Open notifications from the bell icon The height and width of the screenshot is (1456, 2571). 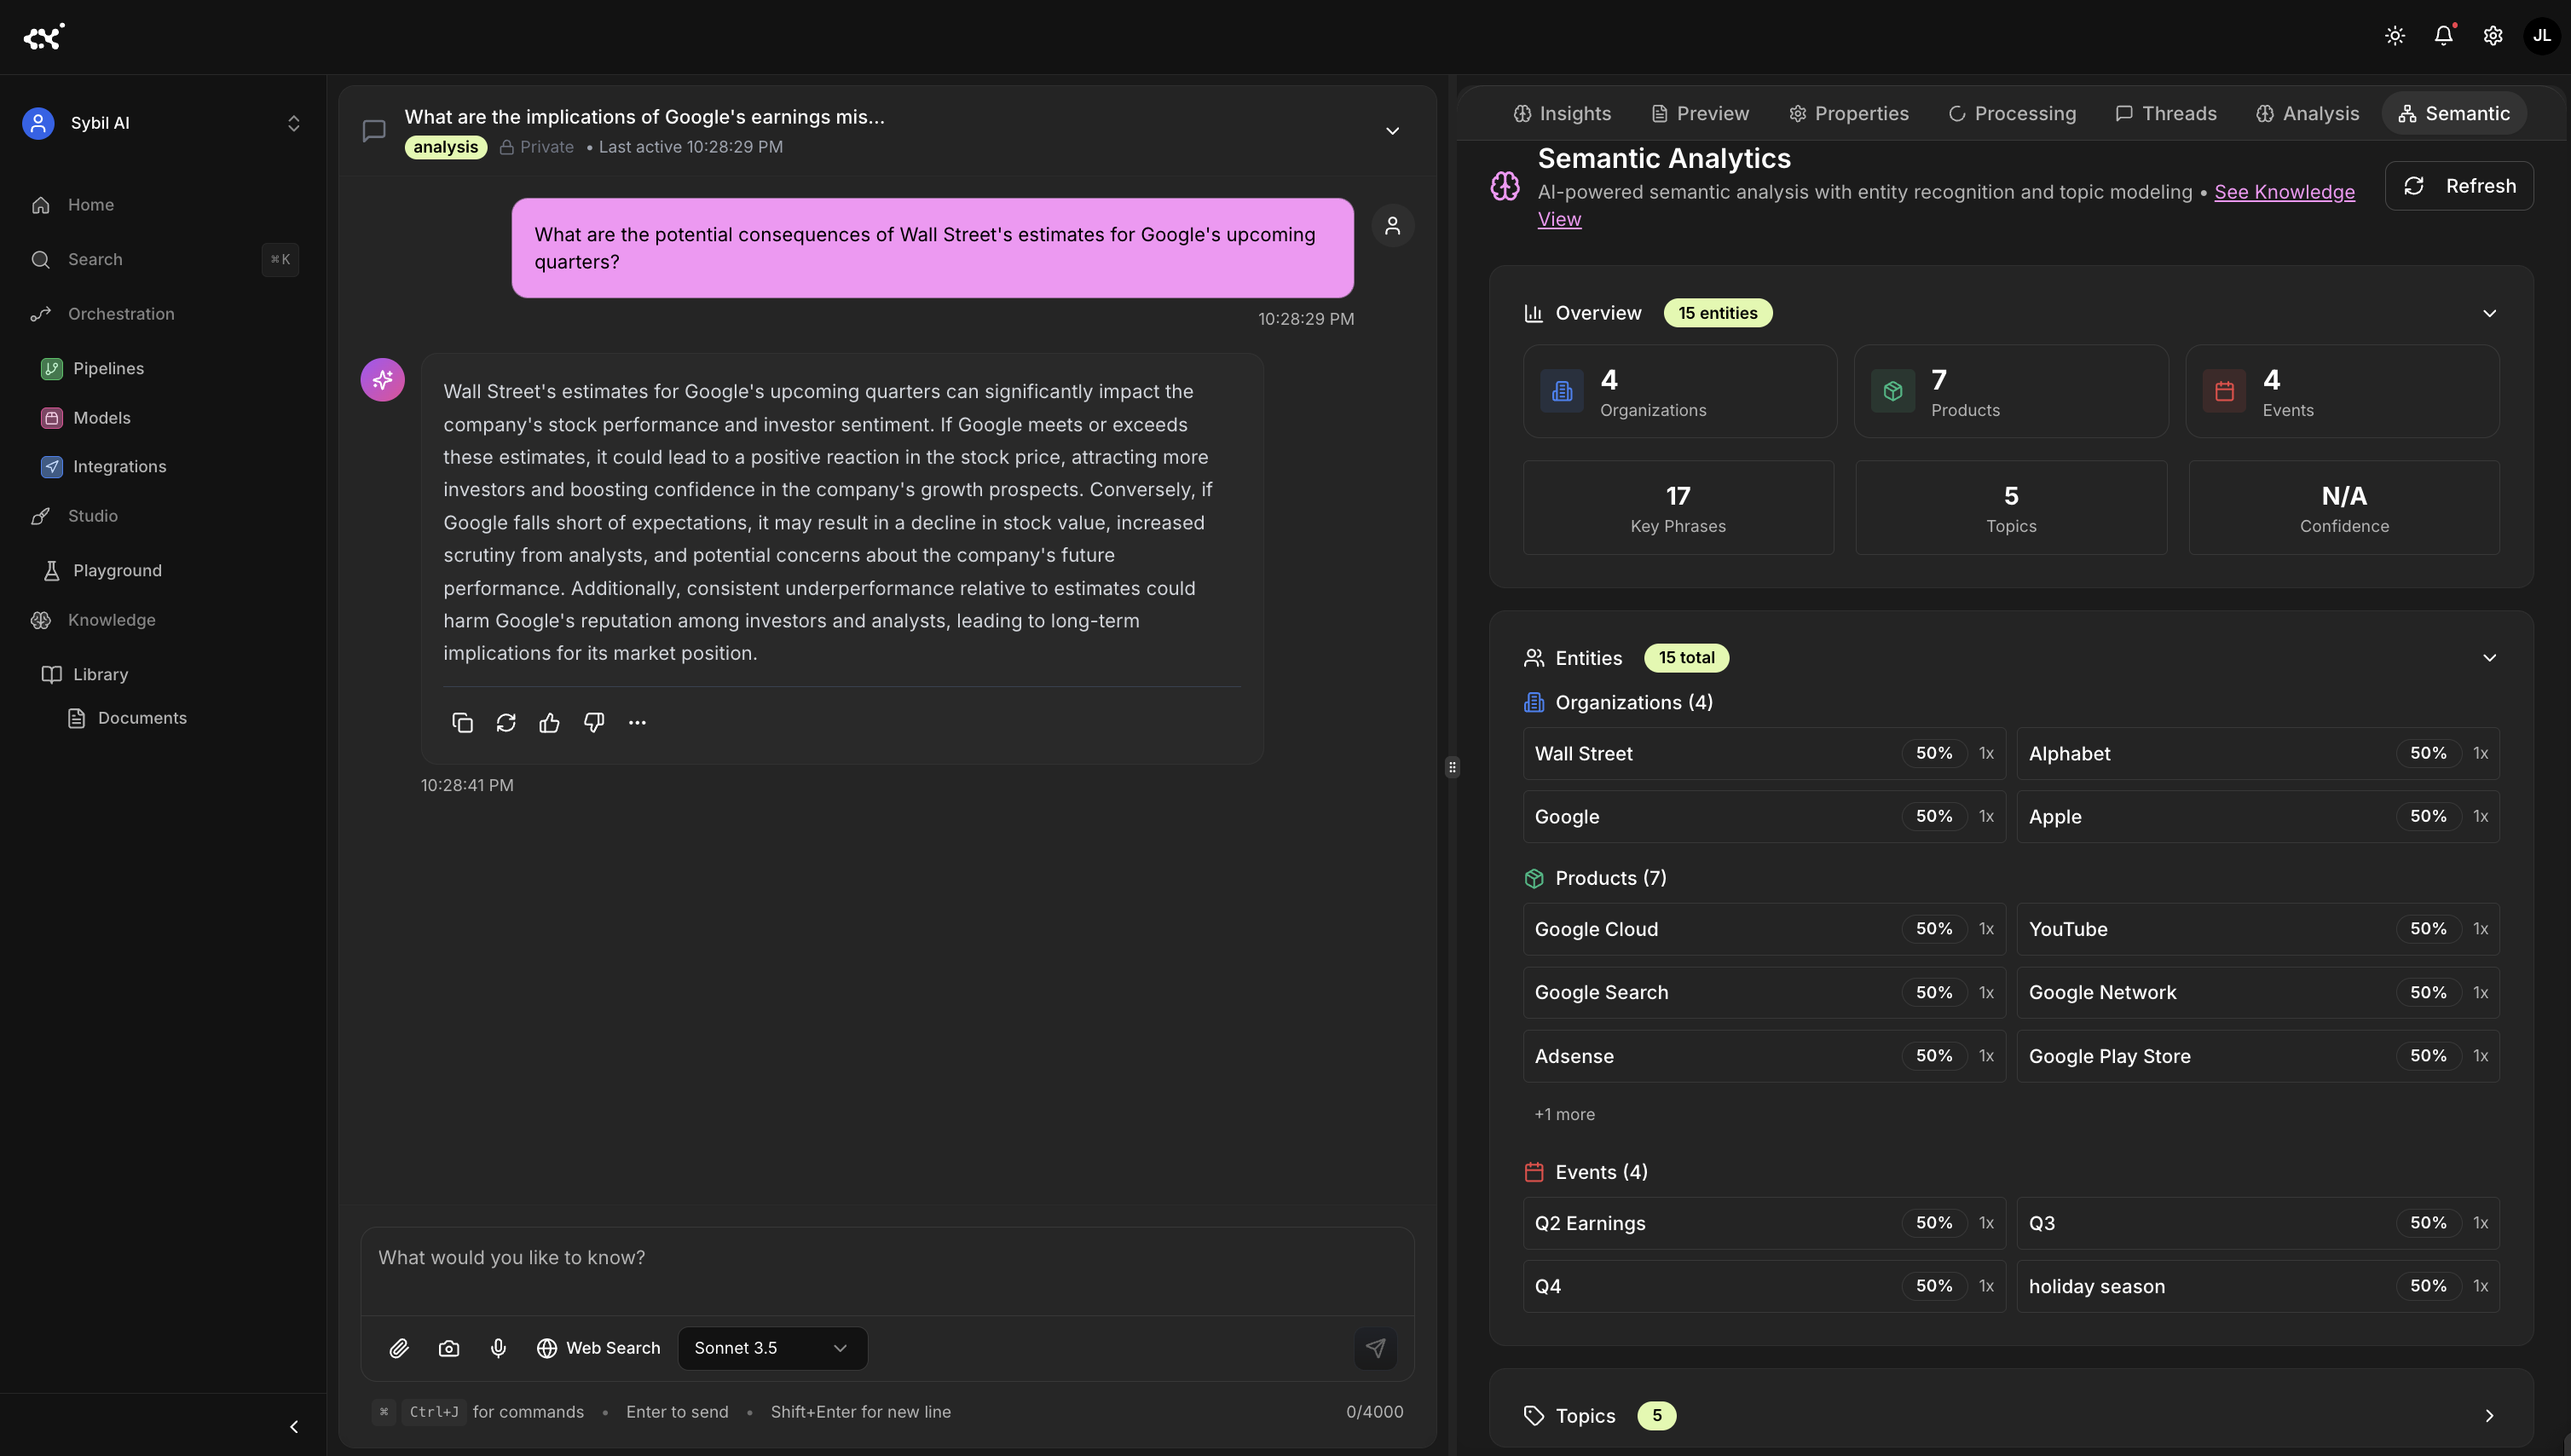click(x=2443, y=35)
